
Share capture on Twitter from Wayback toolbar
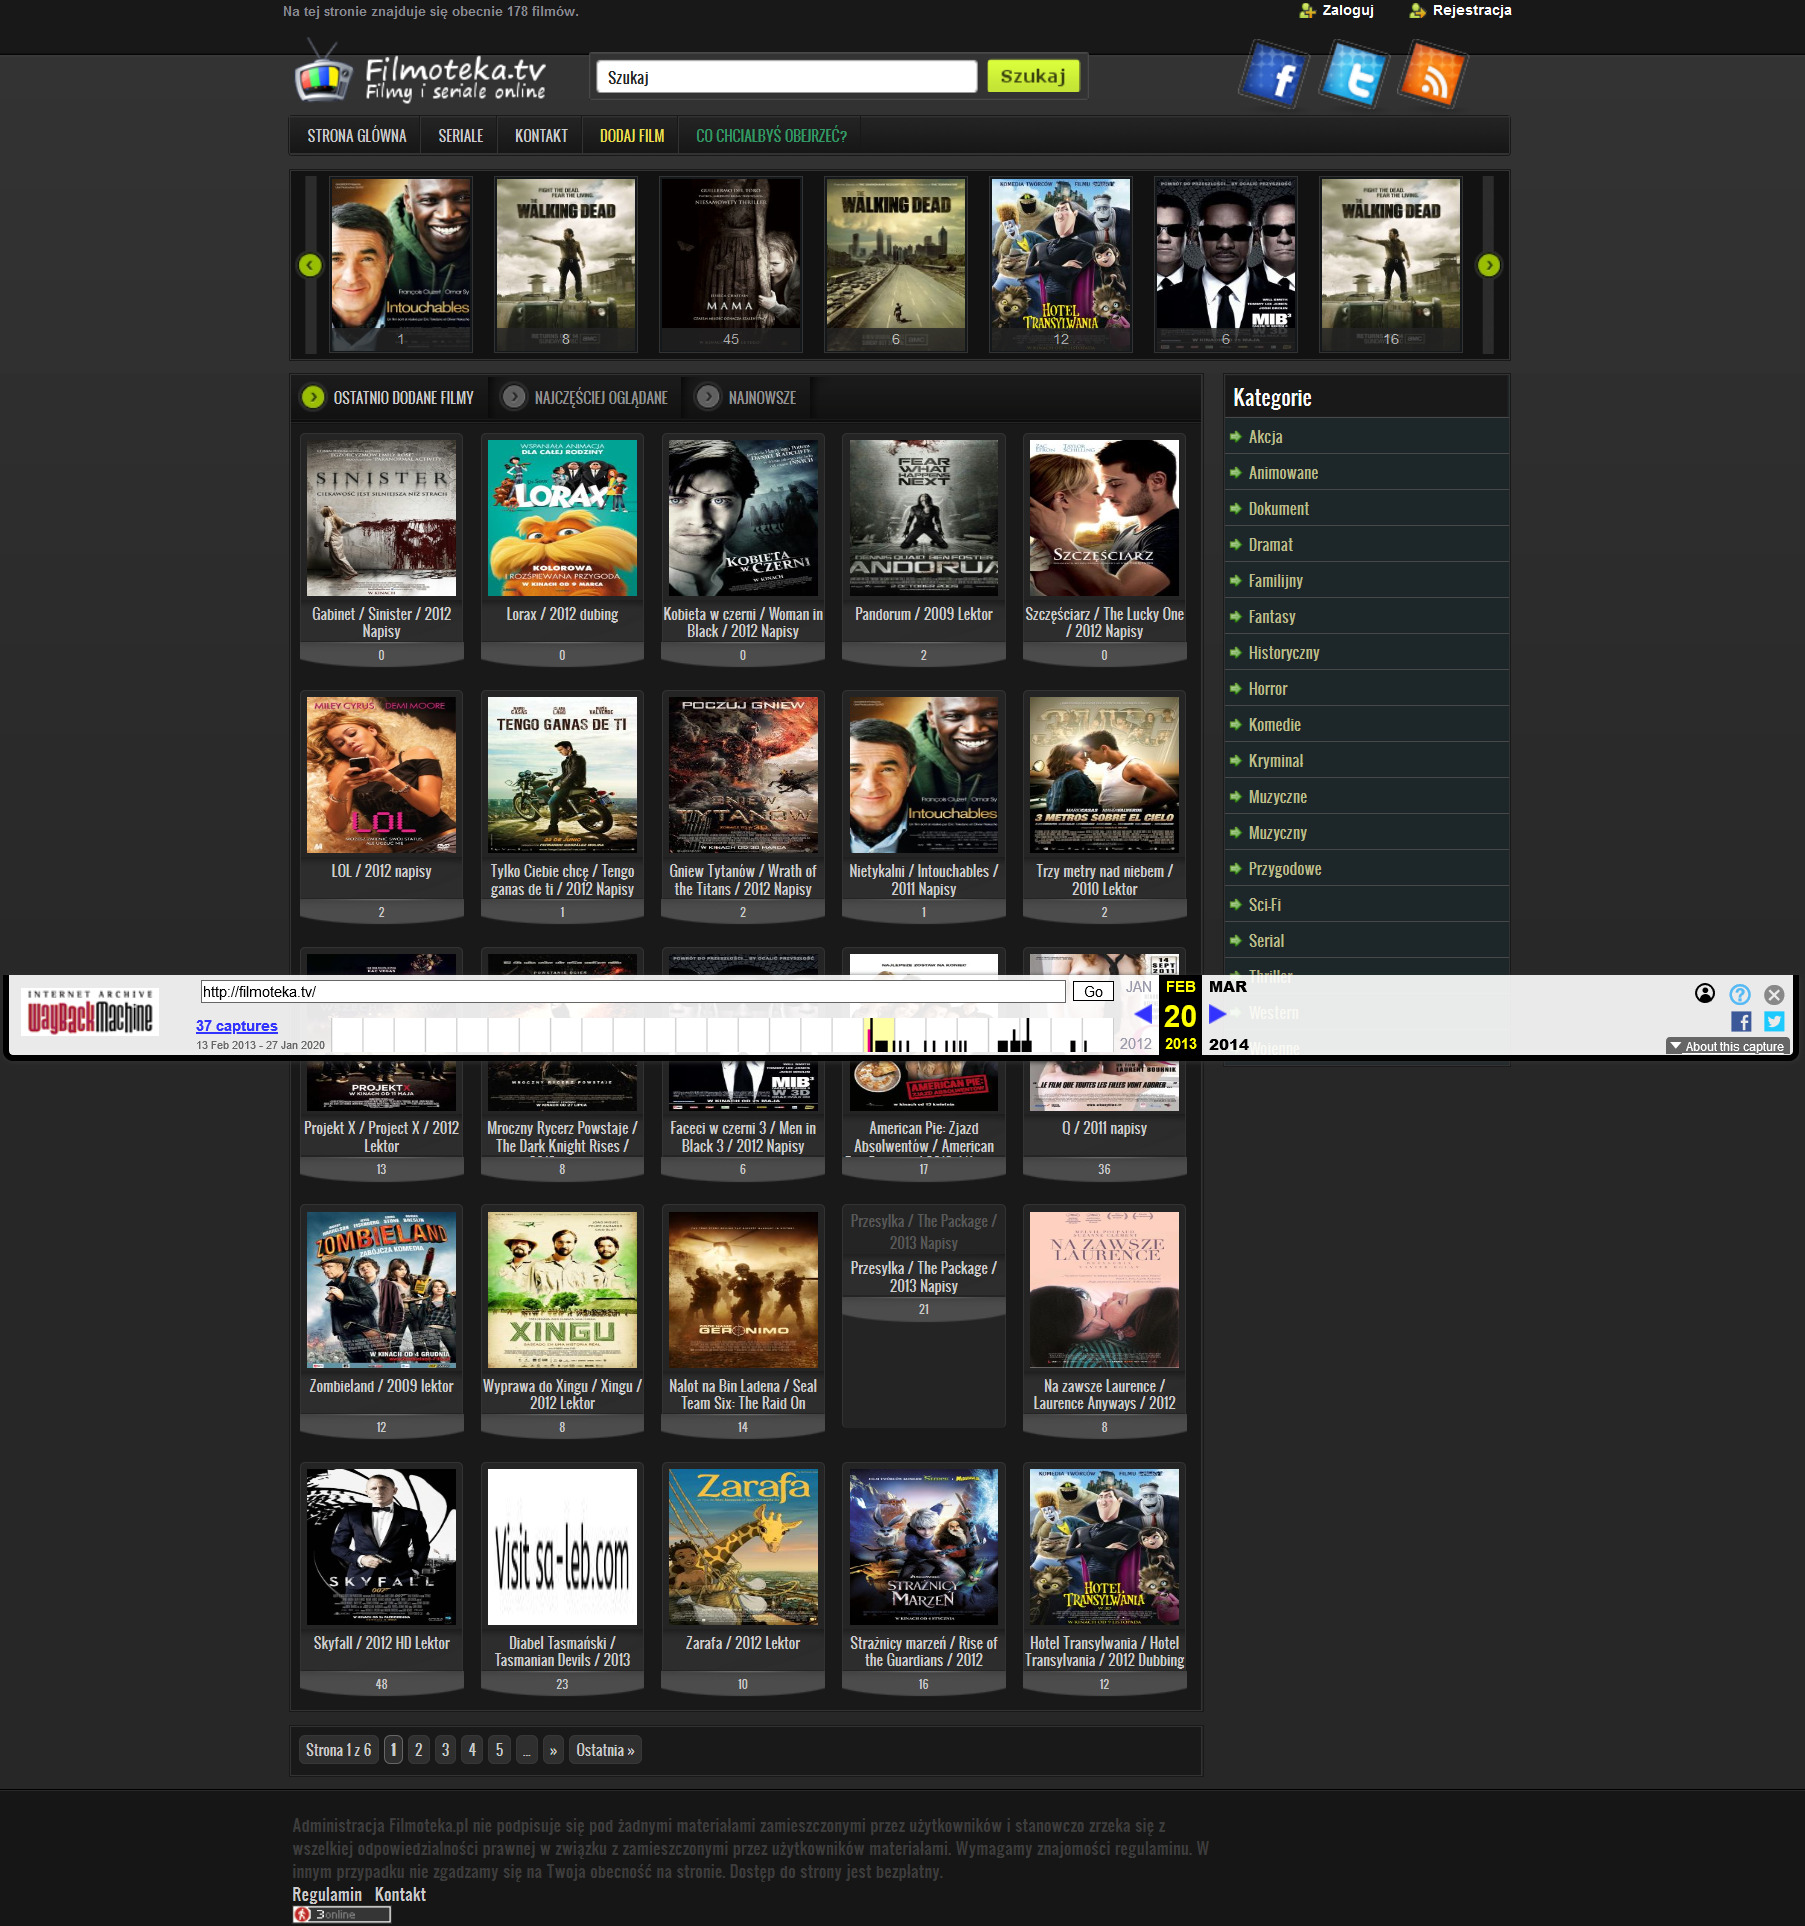click(1774, 1021)
